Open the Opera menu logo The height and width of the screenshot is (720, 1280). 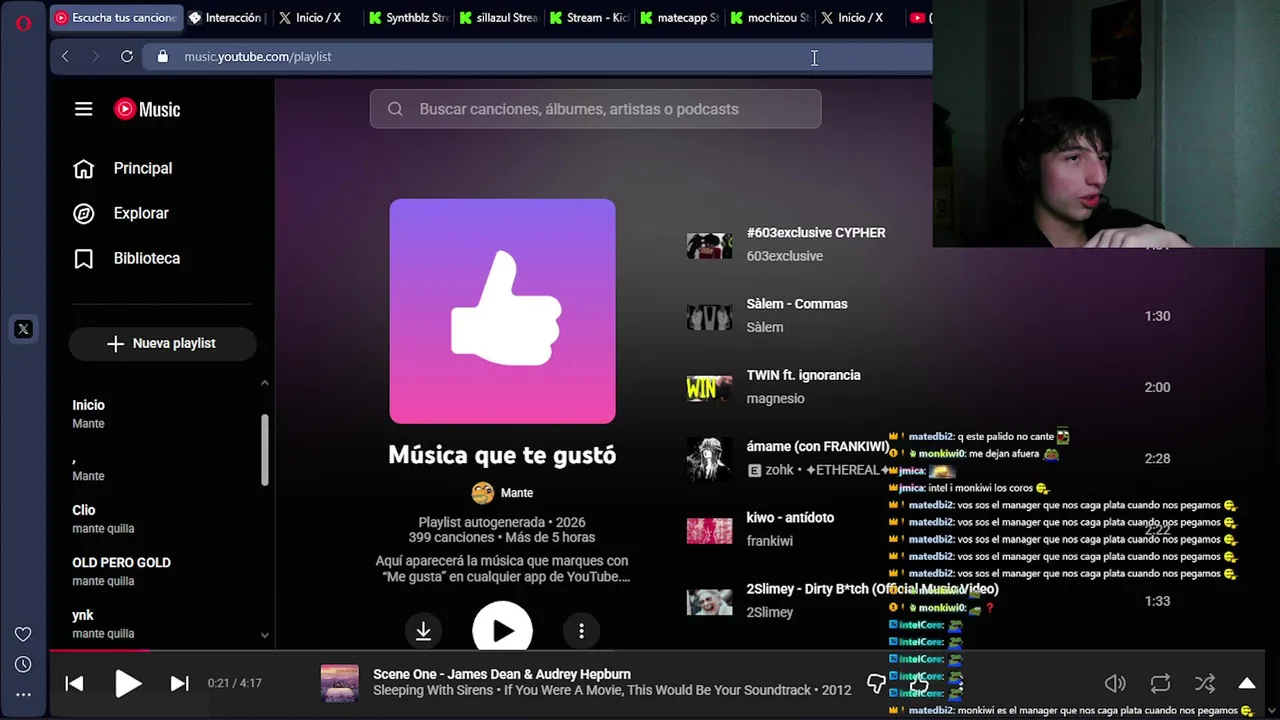point(23,22)
